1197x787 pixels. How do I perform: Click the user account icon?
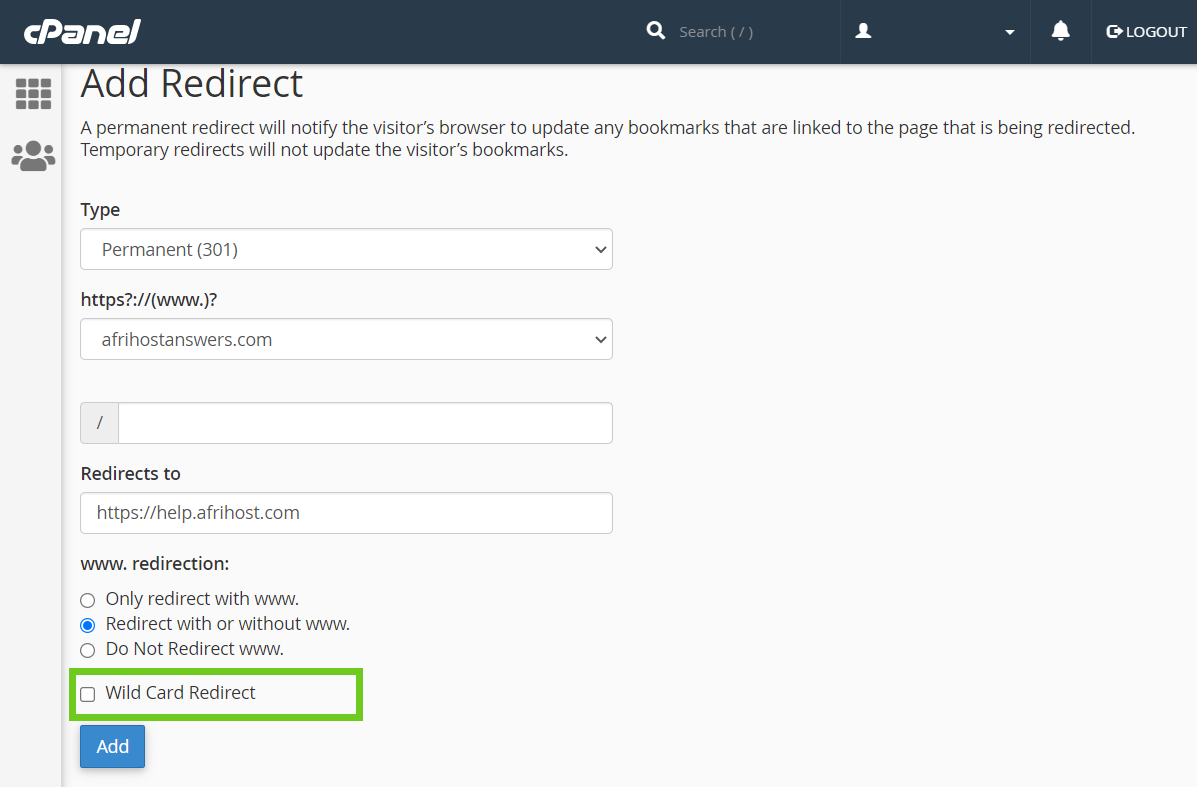864,32
